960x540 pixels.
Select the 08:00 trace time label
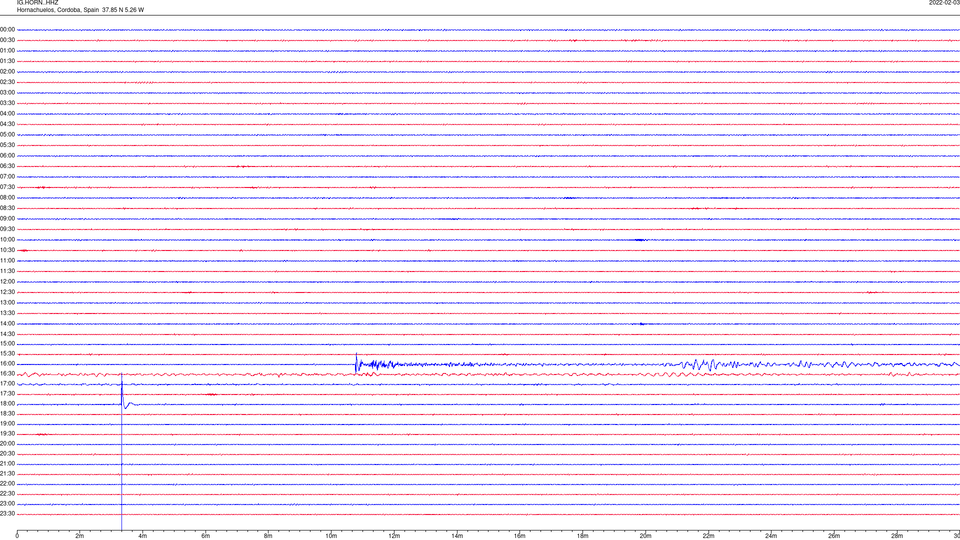point(7,198)
